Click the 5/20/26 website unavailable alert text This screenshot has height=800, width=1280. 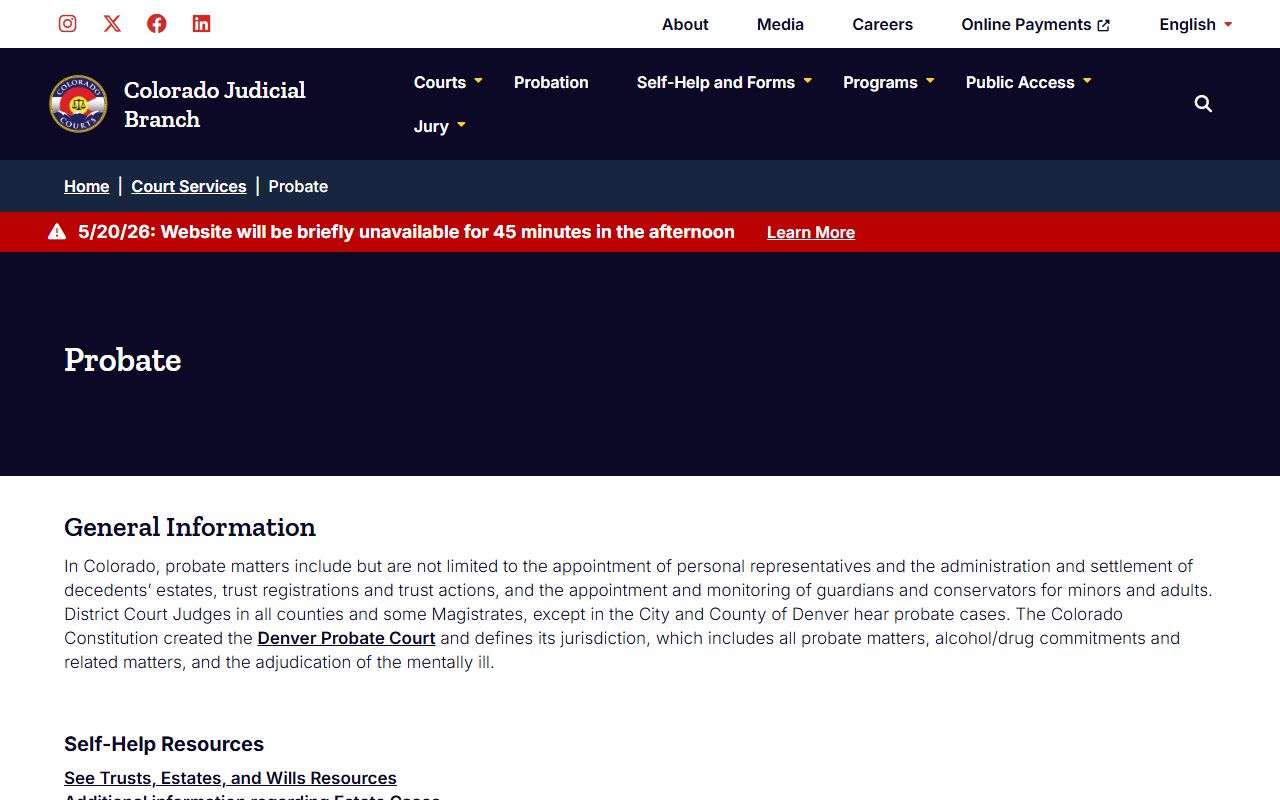406,232
